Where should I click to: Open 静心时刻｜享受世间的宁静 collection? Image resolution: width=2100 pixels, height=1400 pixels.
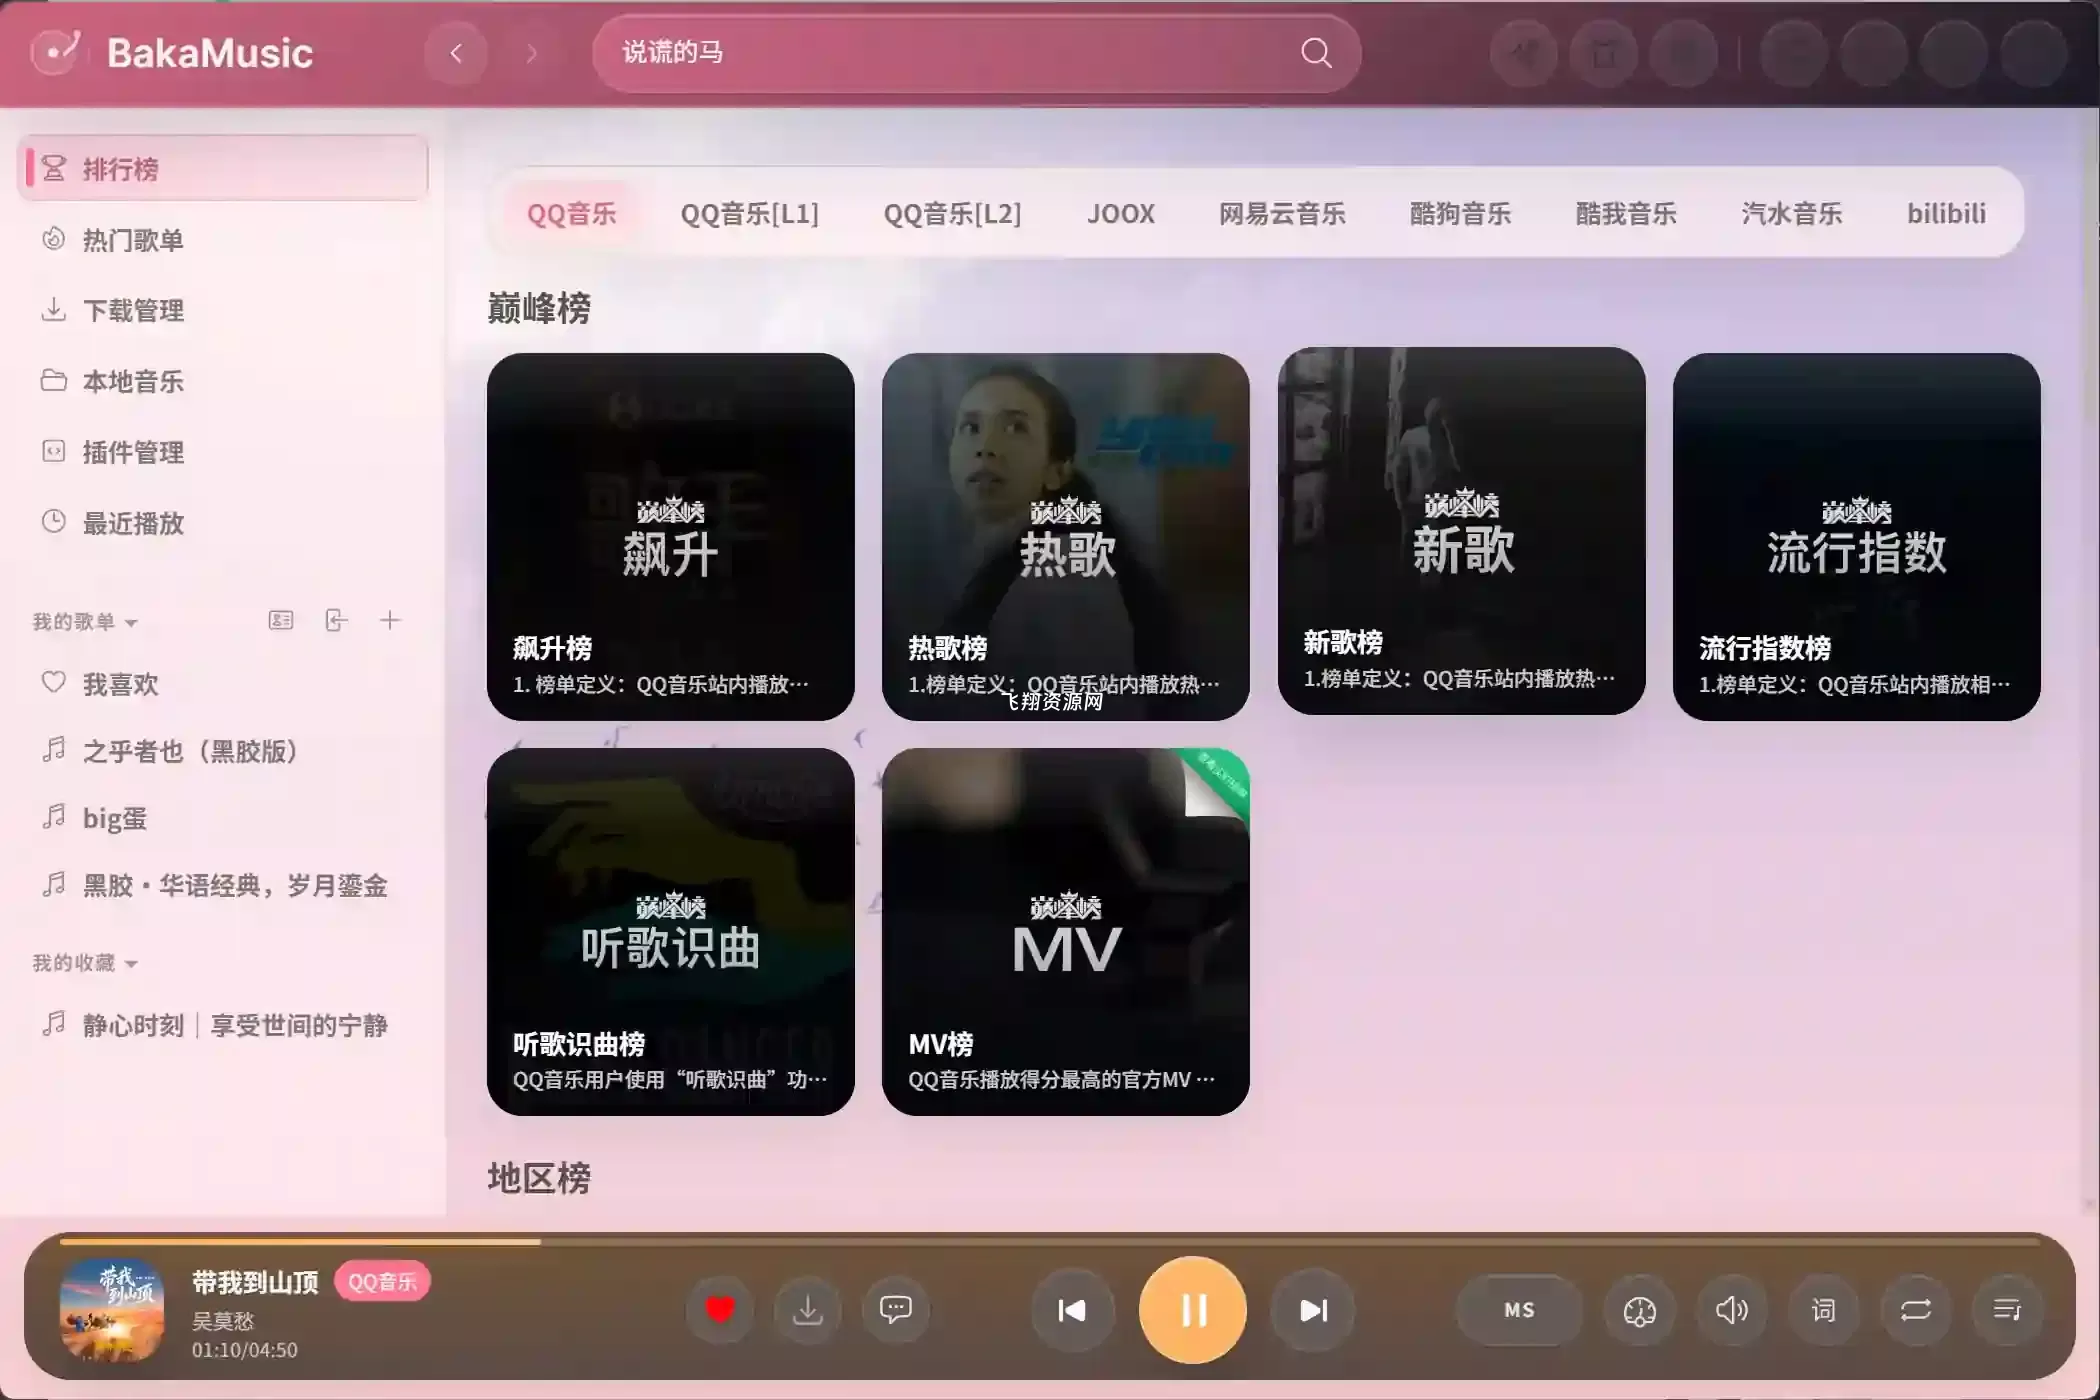(223, 1025)
